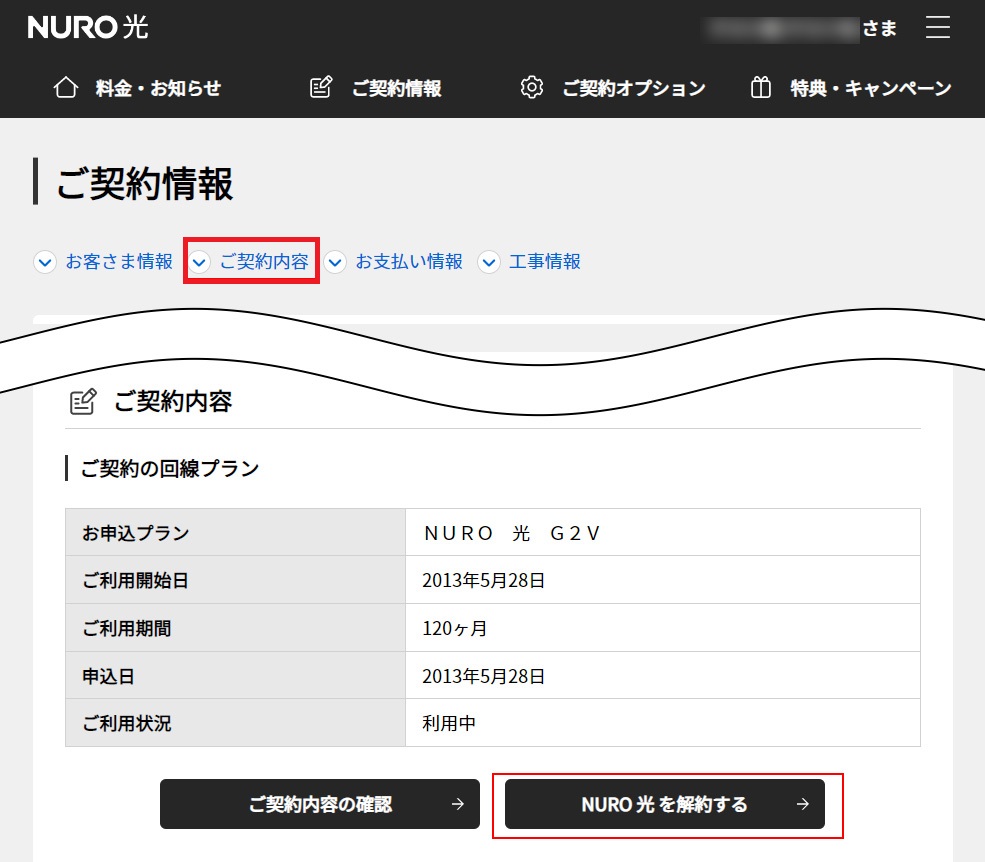
Task: Click the ご利用開始日 row label
Action: point(135,581)
